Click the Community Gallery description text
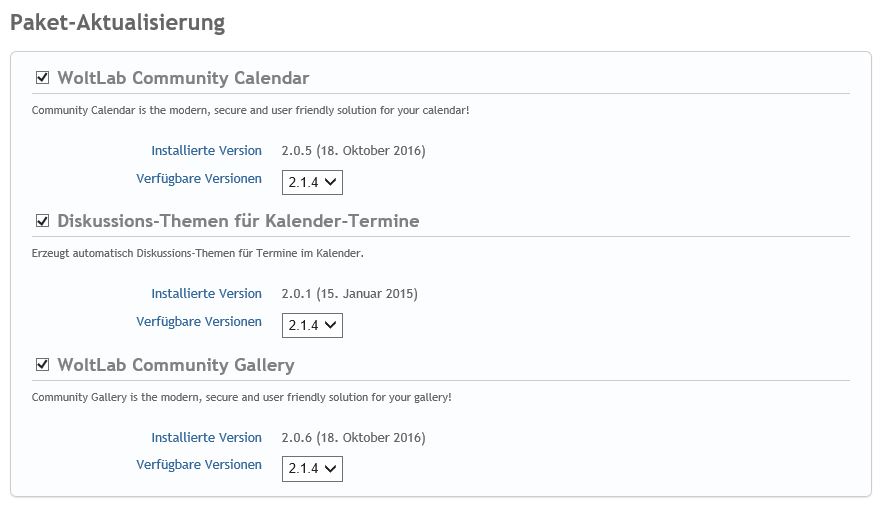Viewport: 881px width, 506px height. tap(241, 397)
